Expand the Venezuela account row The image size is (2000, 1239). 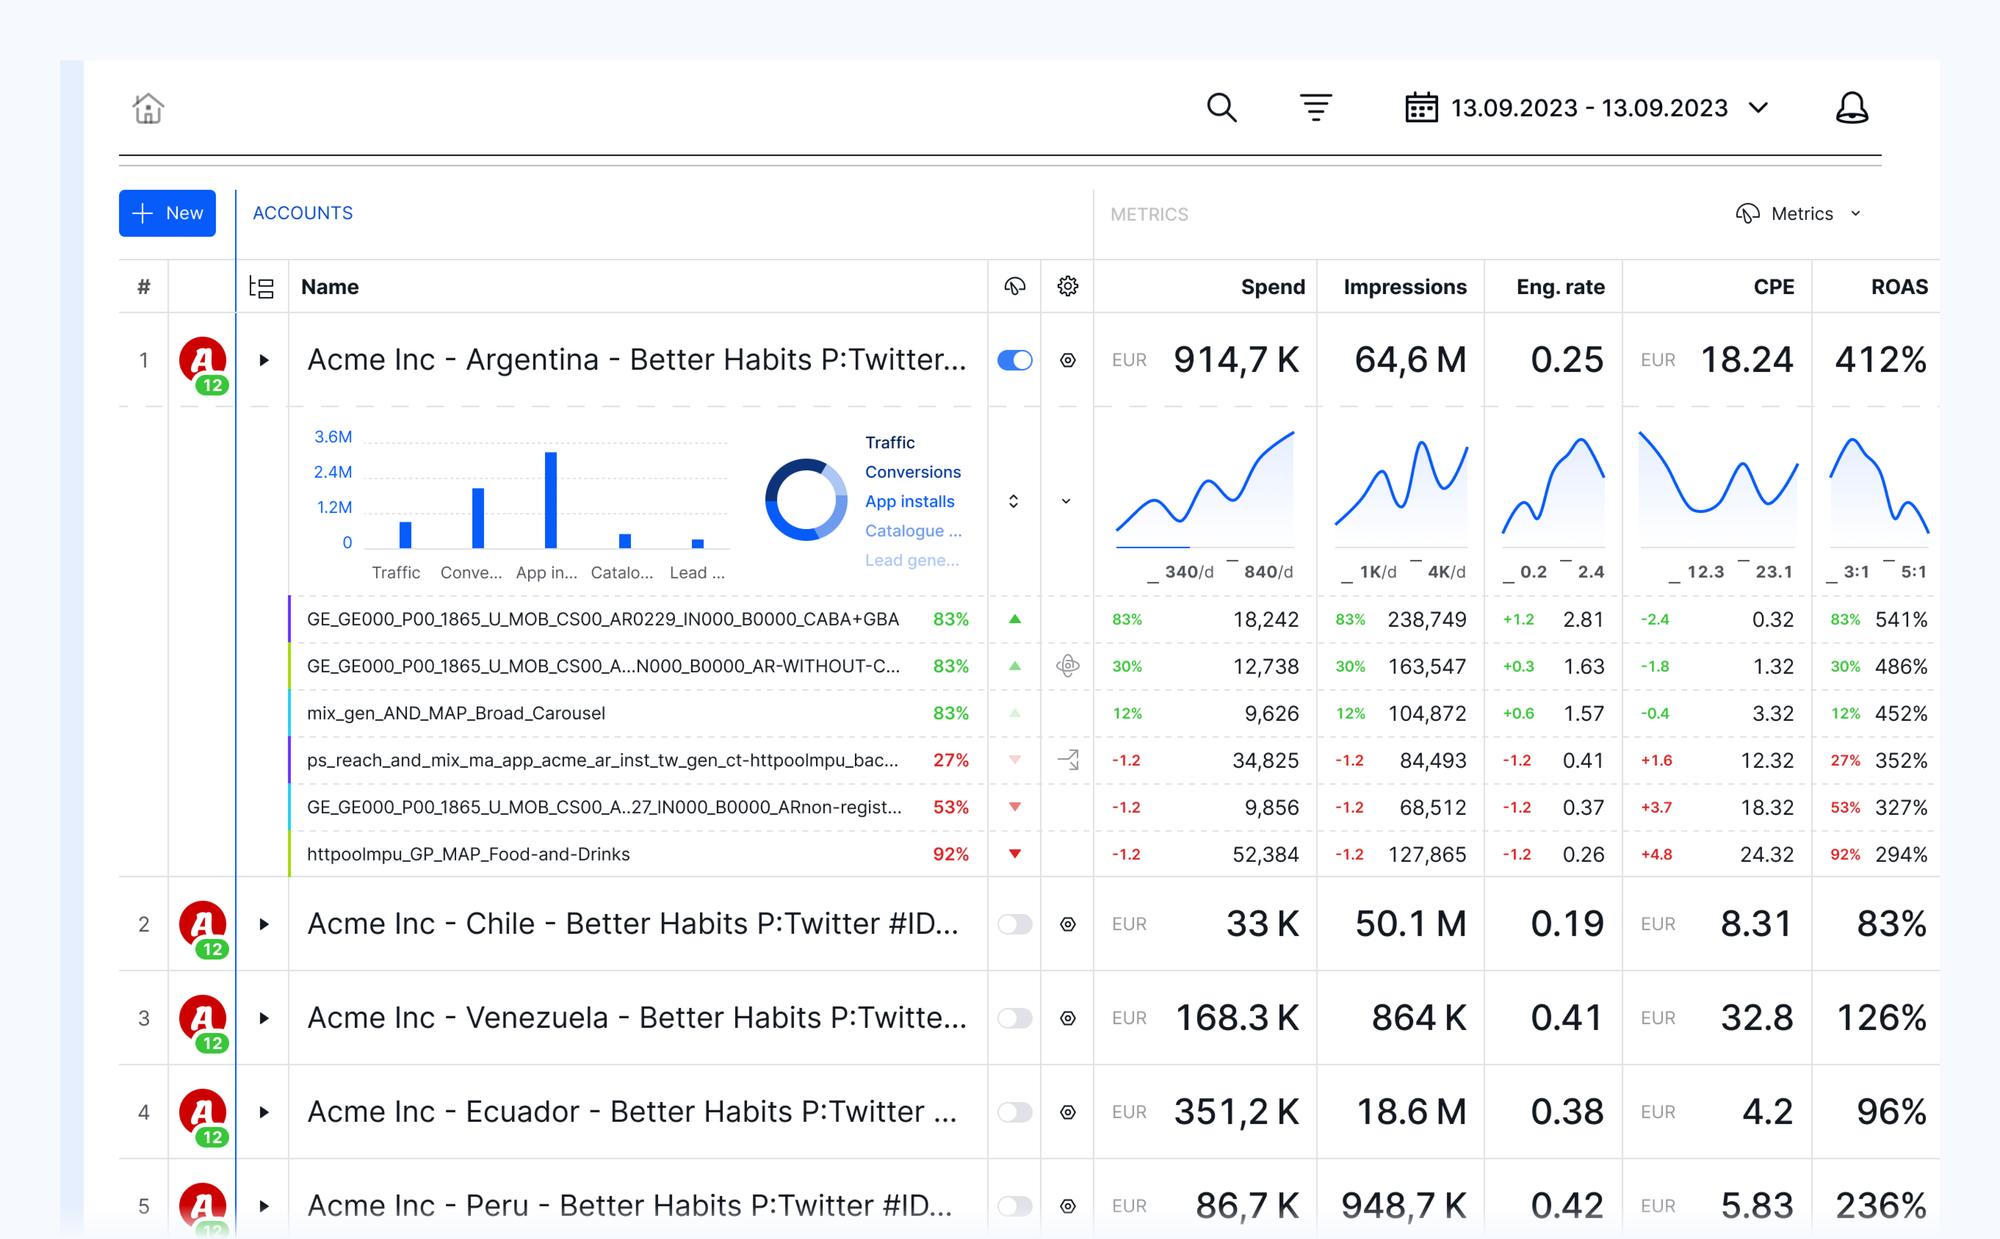(x=264, y=1018)
